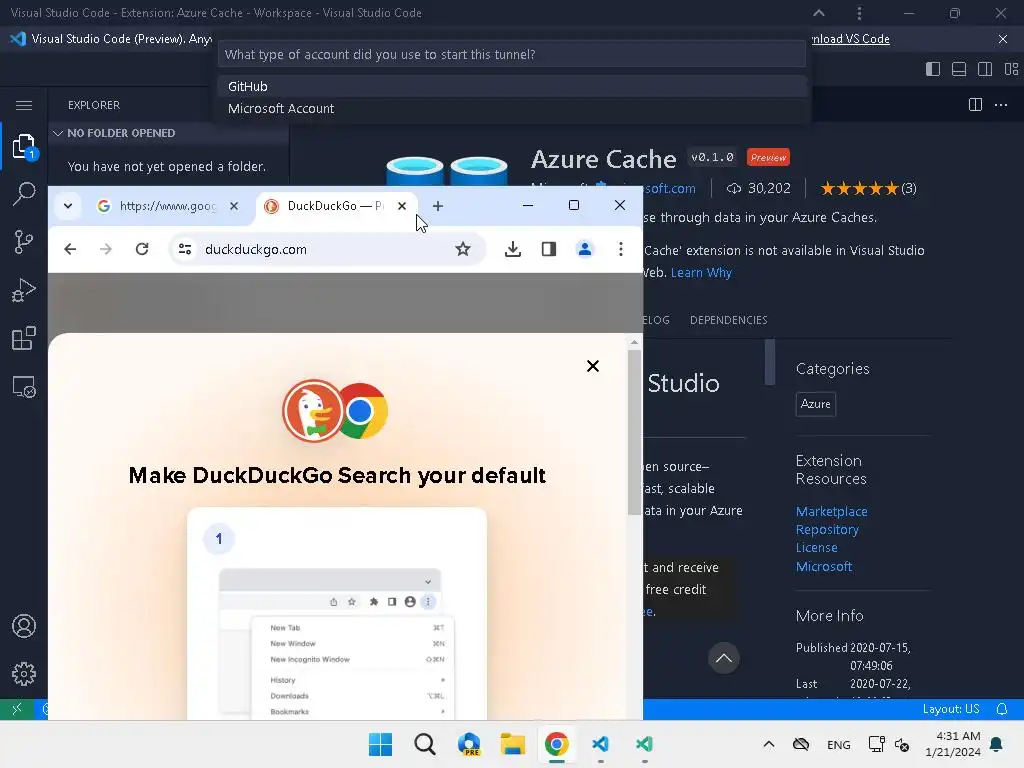Reload the DuckDuckGo page
Screen dimensions: 1024x768
click(142, 249)
